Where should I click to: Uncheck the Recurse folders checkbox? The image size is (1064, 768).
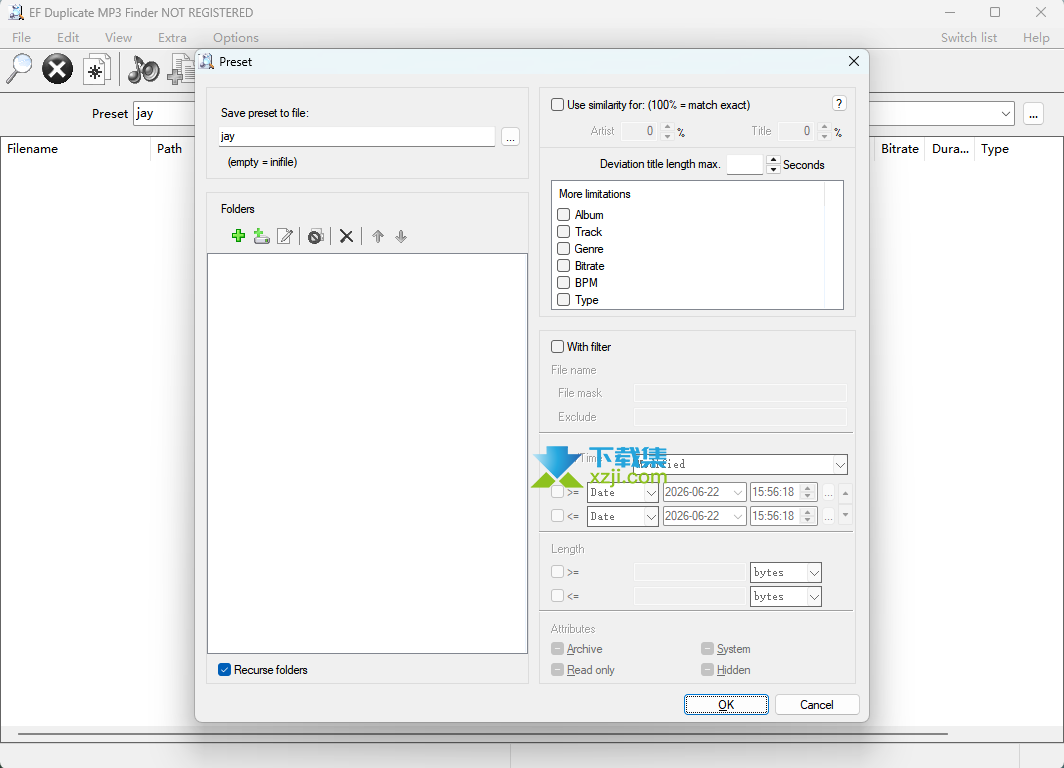pyautogui.click(x=225, y=670)
